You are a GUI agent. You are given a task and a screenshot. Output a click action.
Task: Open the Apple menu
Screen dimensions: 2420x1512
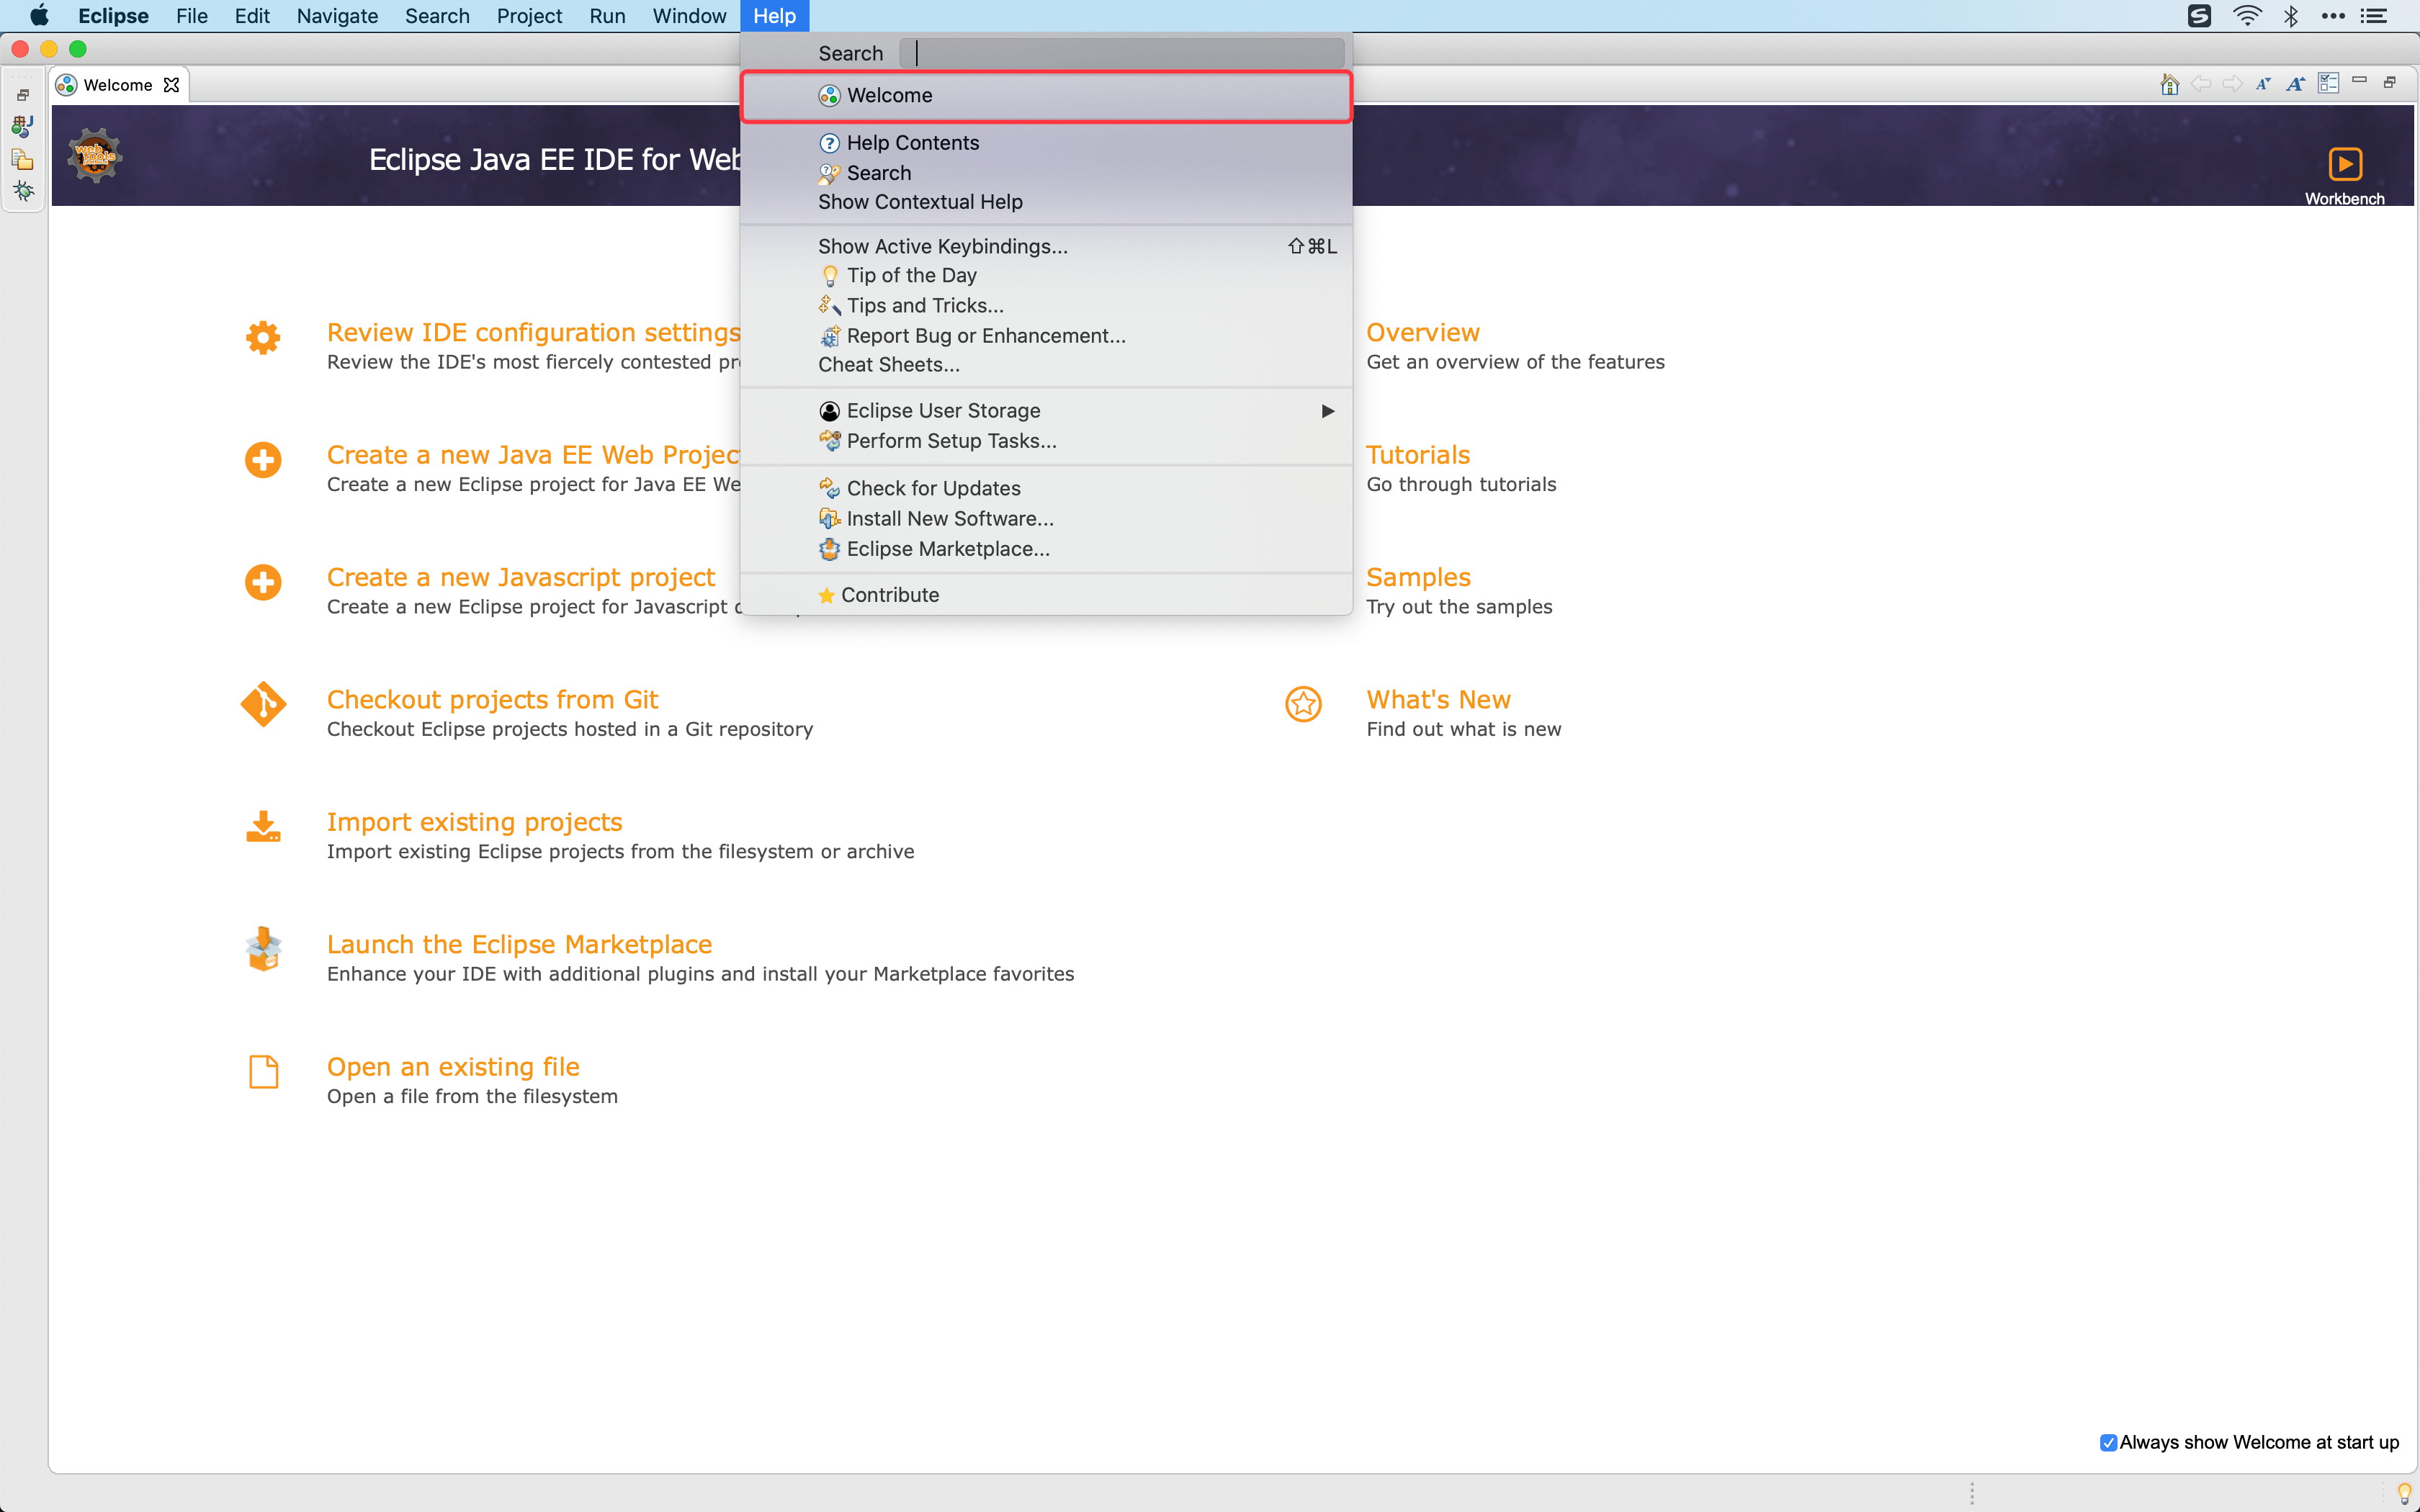[x=39, y=16]
